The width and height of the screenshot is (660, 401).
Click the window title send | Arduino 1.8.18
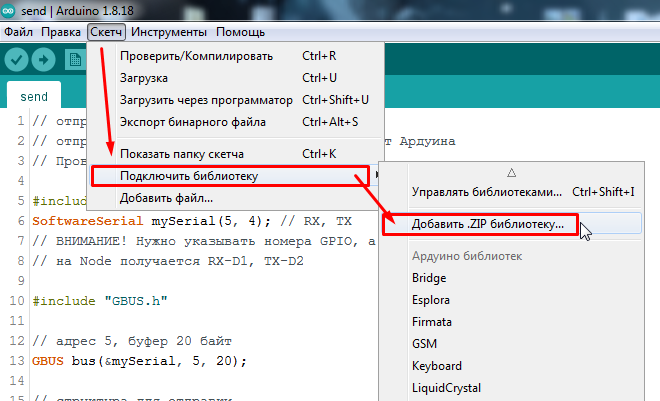(77, 11)
